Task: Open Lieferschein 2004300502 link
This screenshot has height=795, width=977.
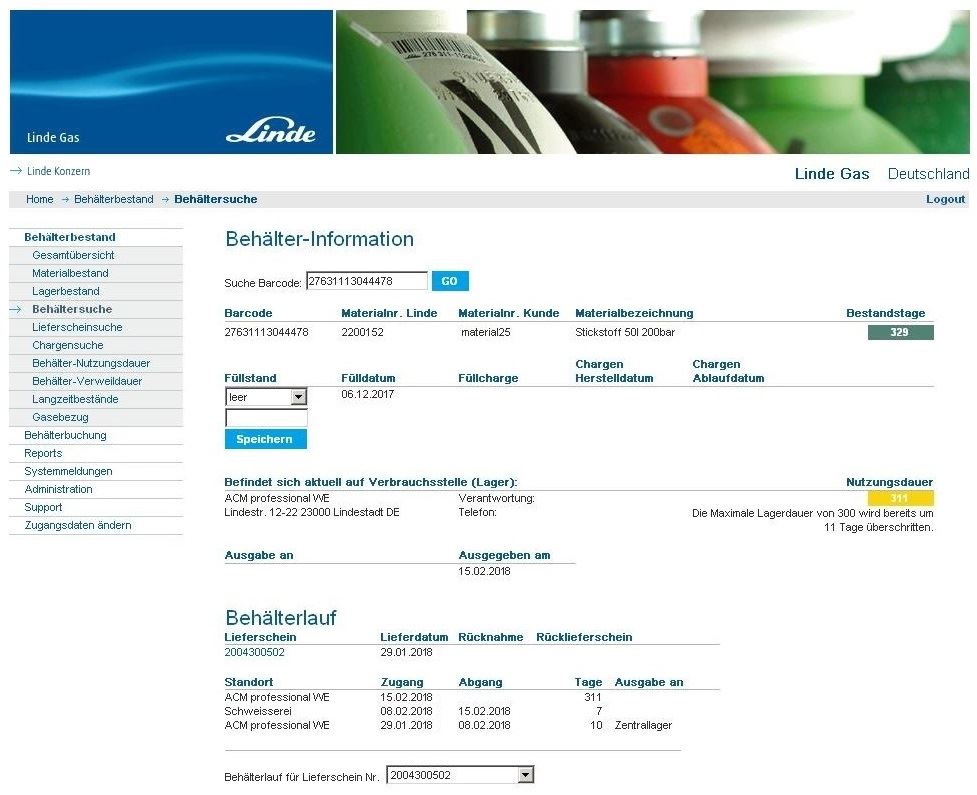Action: [x=254, y=652]
